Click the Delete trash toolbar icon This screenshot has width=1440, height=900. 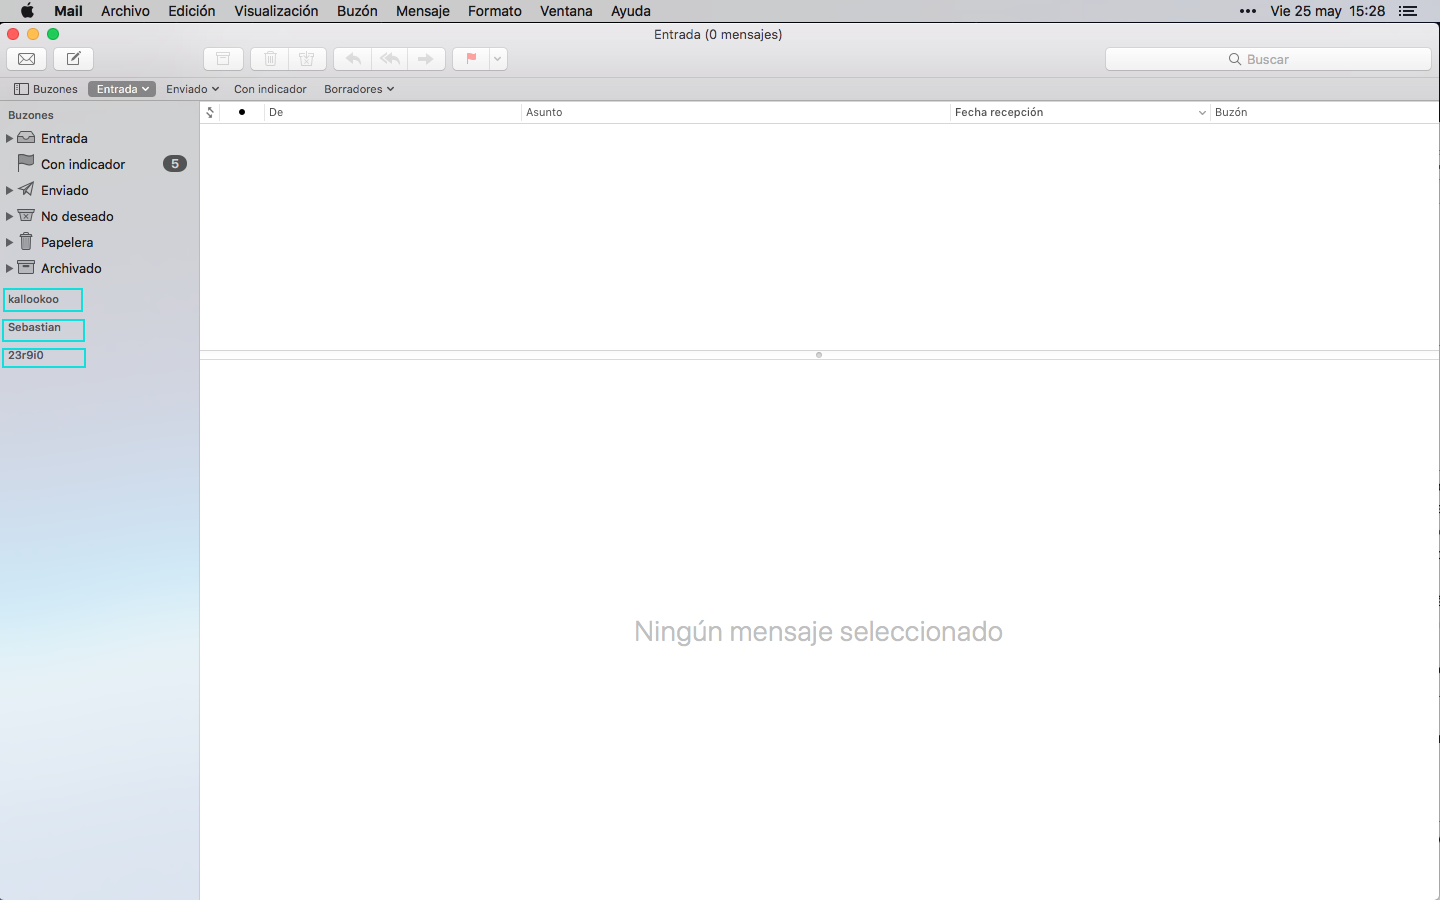pos(270,59)
